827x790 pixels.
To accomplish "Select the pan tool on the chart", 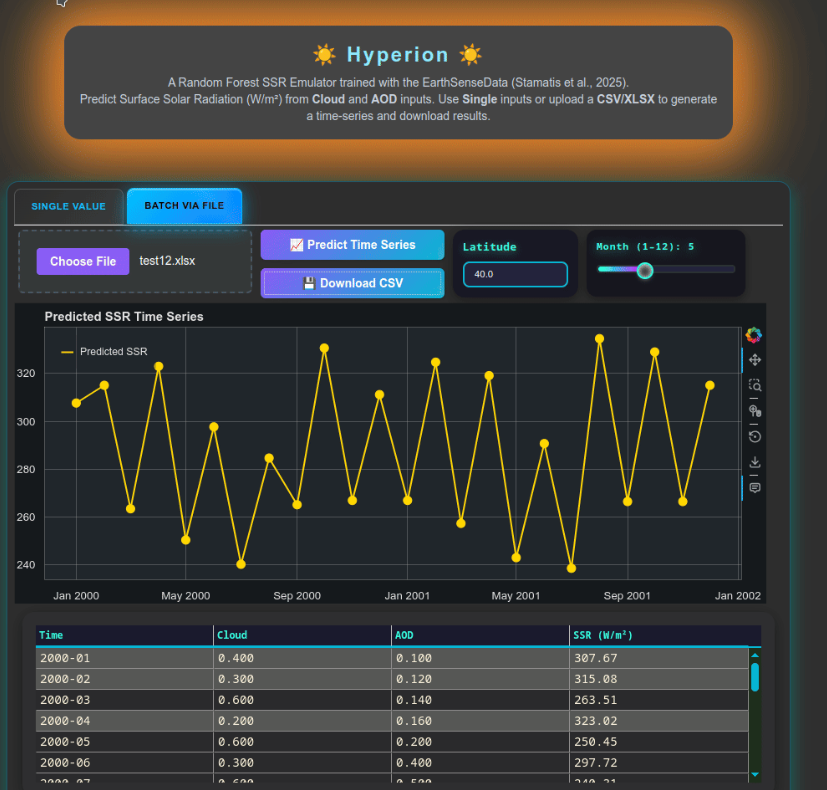I will pyautogui.click(x=754, y=359).
